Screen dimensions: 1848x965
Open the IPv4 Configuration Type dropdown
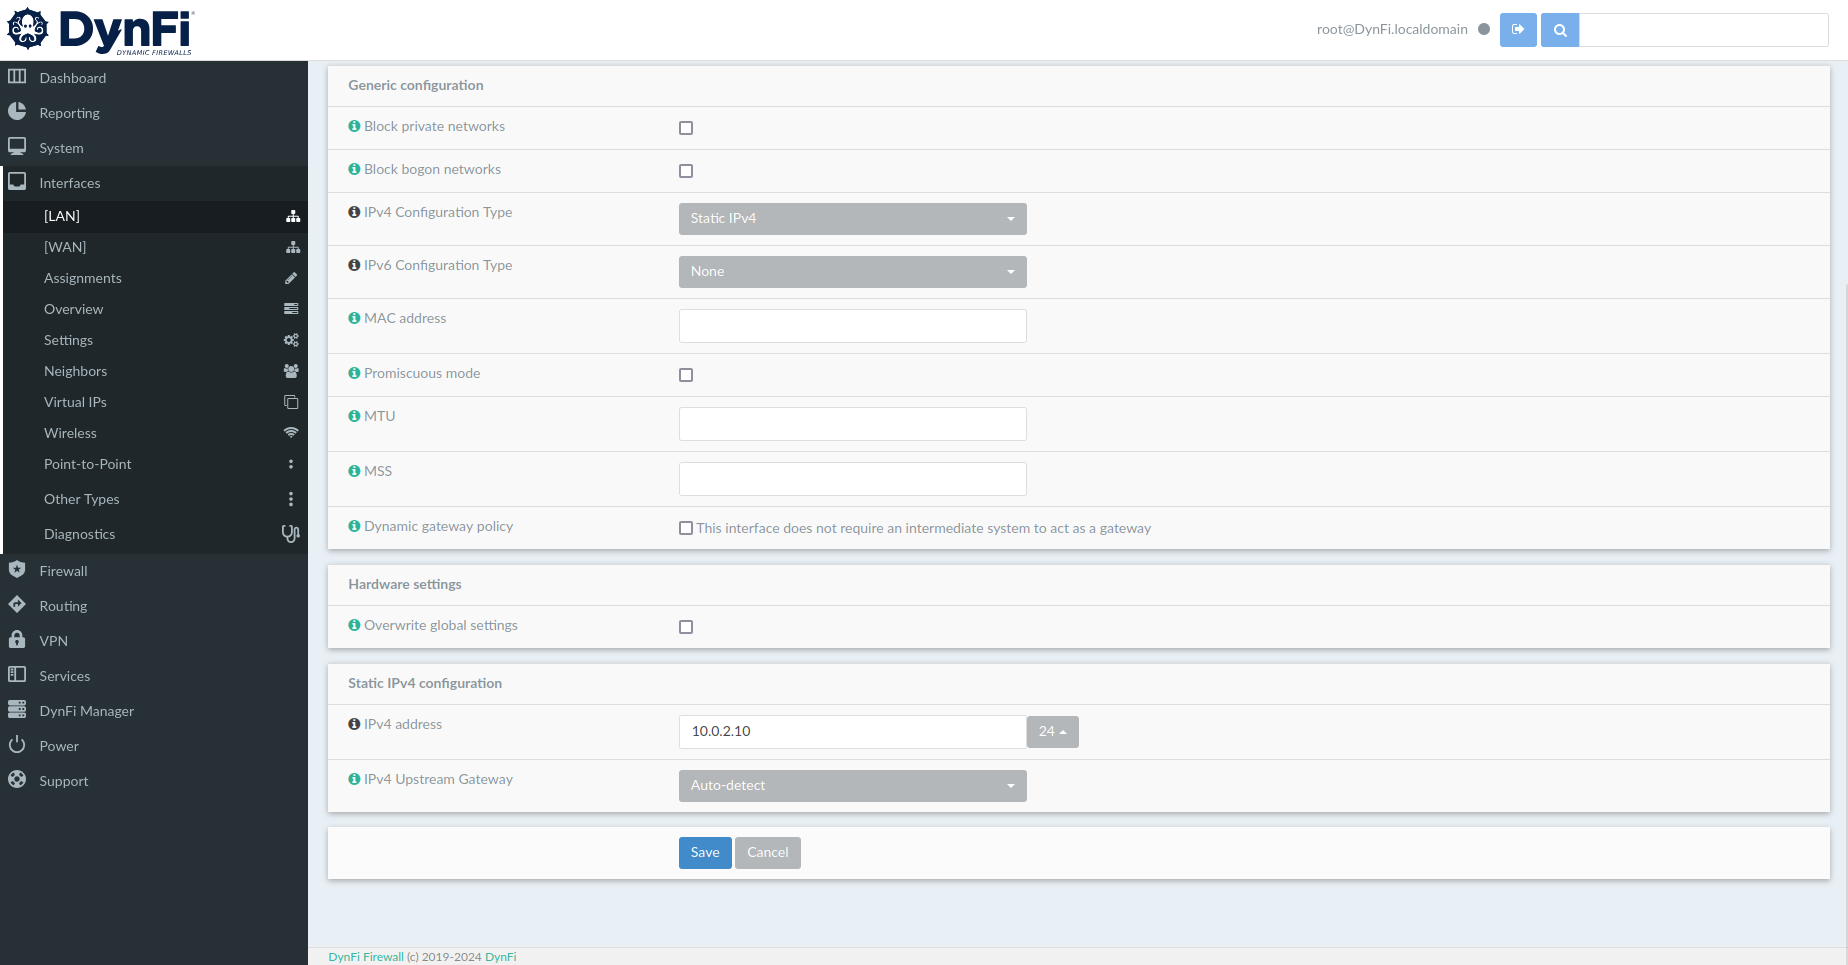[x=852, y=219]
